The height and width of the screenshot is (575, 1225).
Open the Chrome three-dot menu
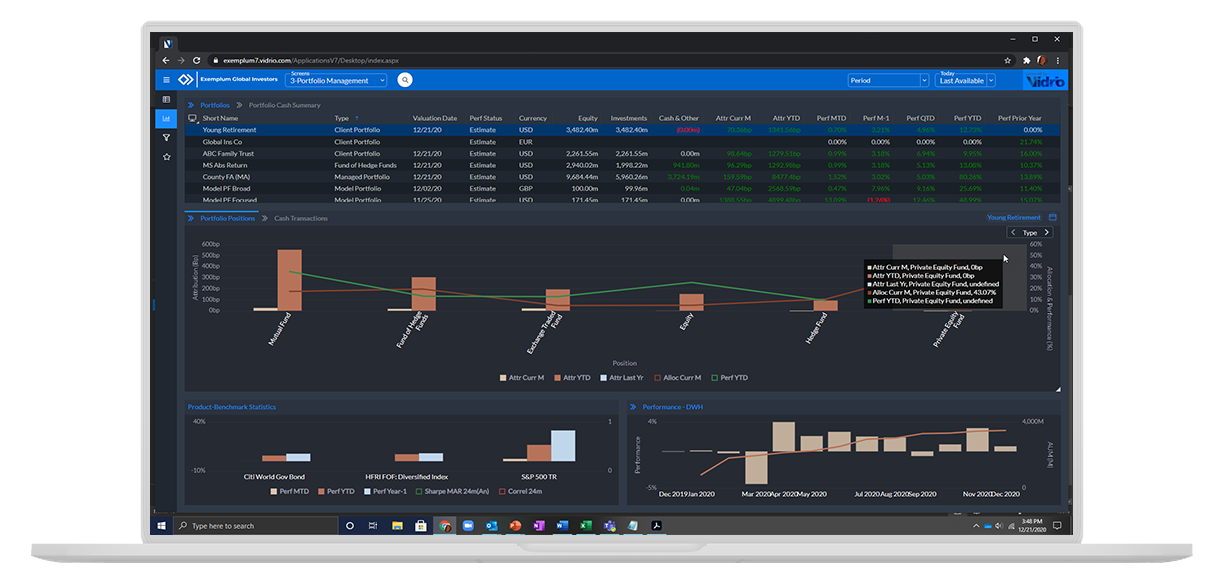coord(1058,60)
